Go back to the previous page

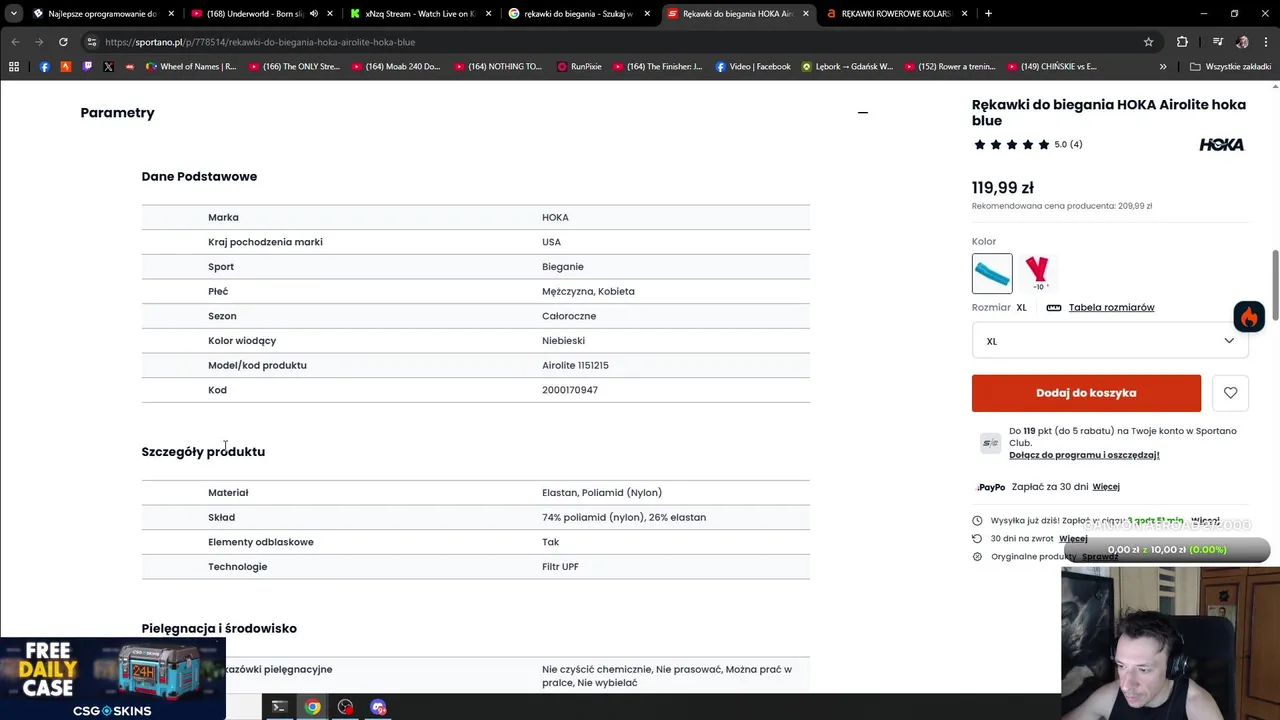pos(15,42)
